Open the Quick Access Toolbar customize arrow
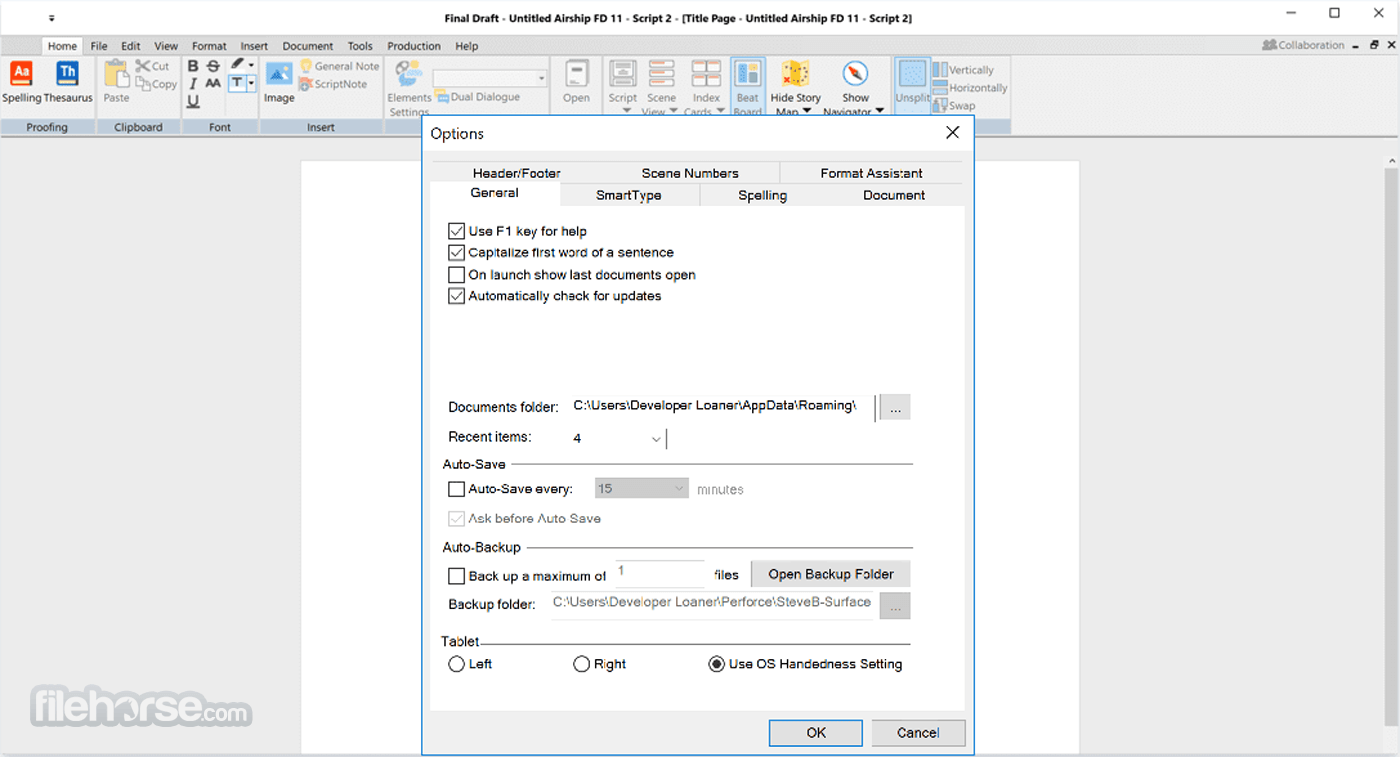 tap(51, 18)
